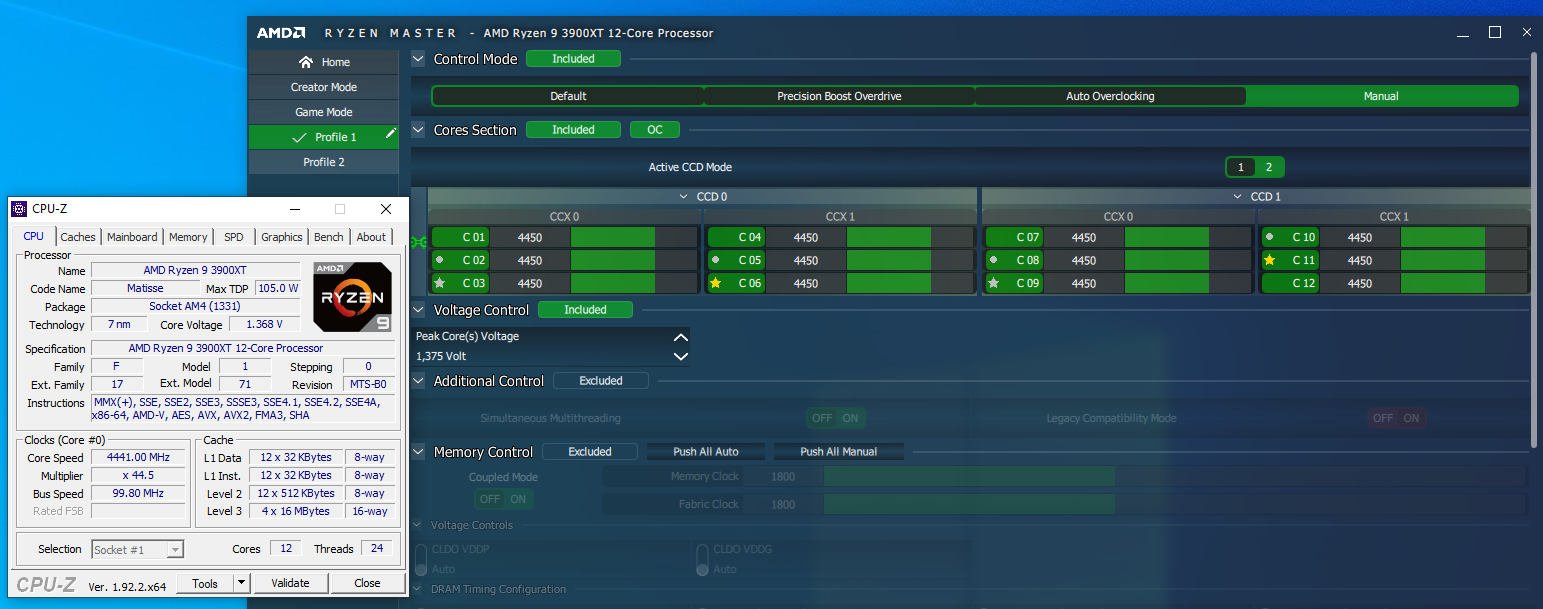Image resolution: width=1543 pixels, height=609 pixels.
Task: Select Precision Boost Overdrive mode
Action: pos(839,96)
